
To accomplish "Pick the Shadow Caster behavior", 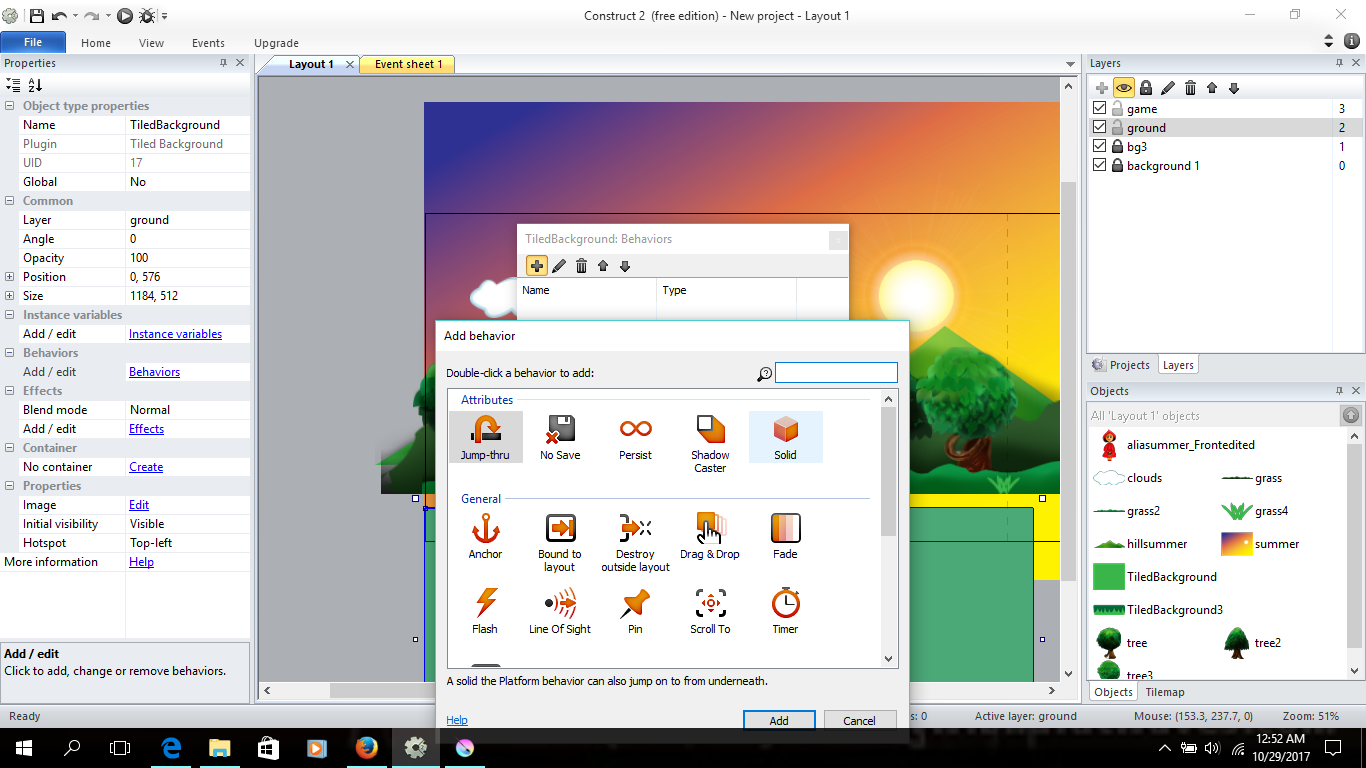I will click(710, 443).
